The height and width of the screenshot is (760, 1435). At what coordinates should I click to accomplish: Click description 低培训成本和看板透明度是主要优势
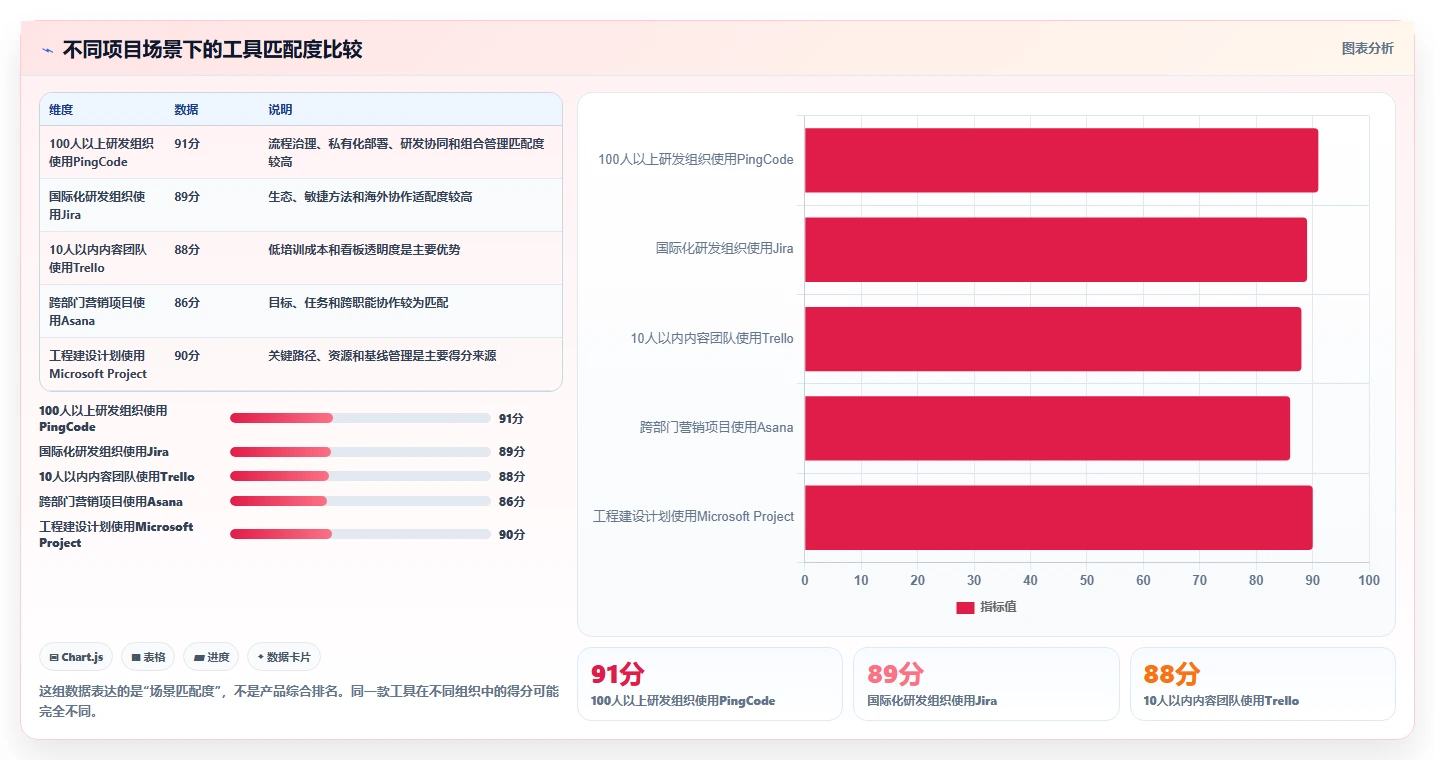(364, 250)
